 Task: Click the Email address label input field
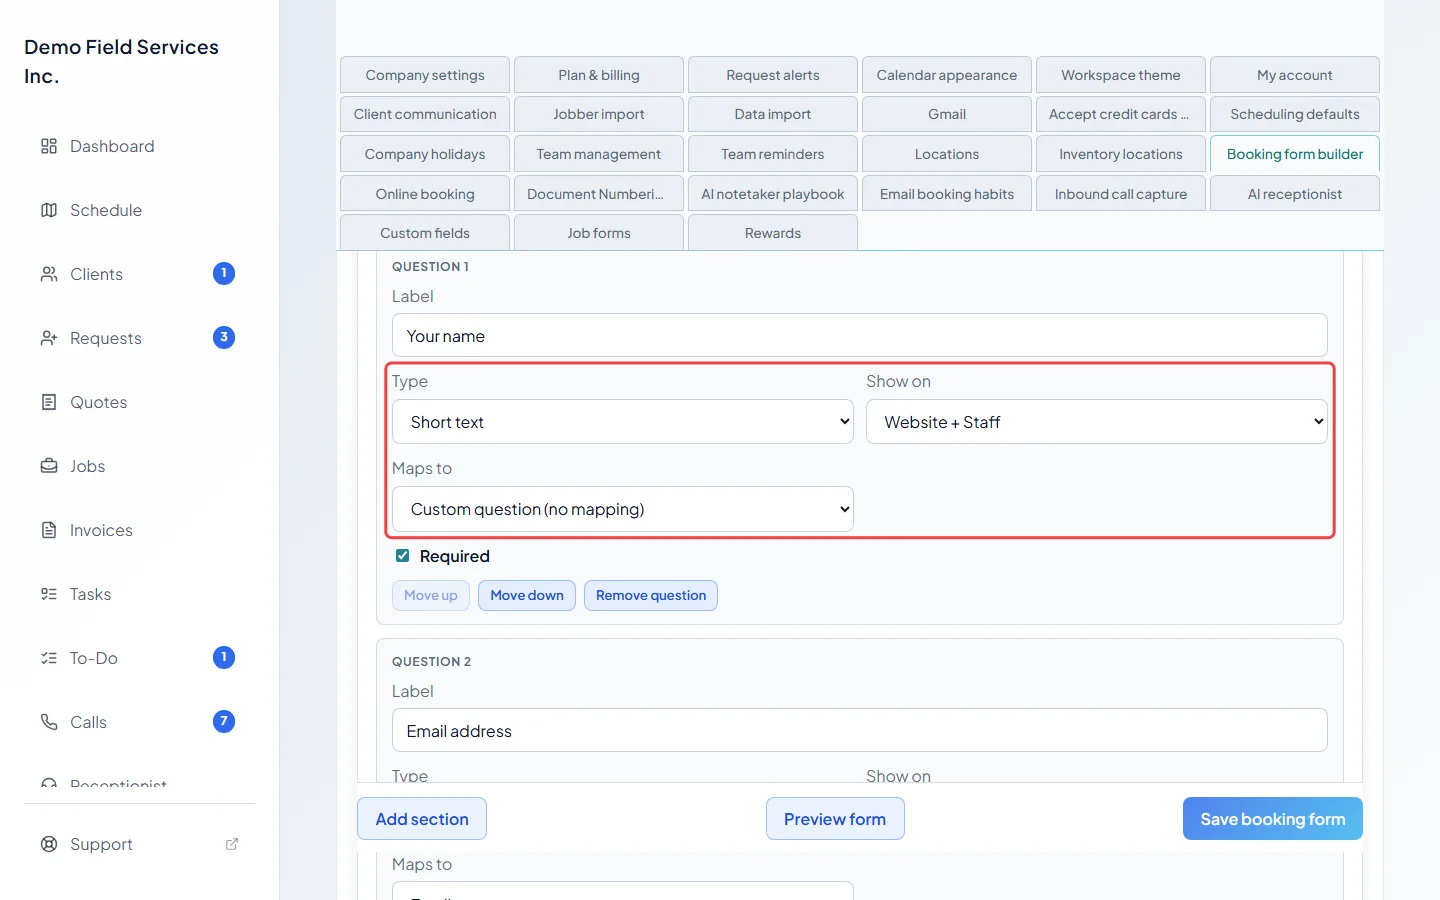[860, 731]
